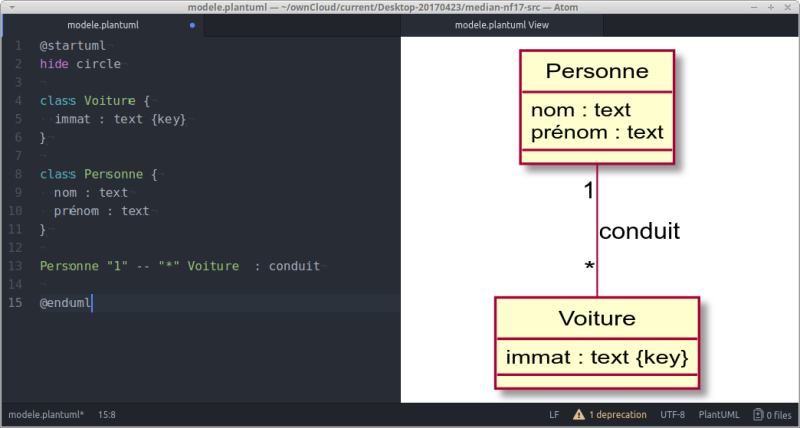800x428 pixels.
Task: Click 'prénom : text' code on line 10
Action: tap(102, 211)
